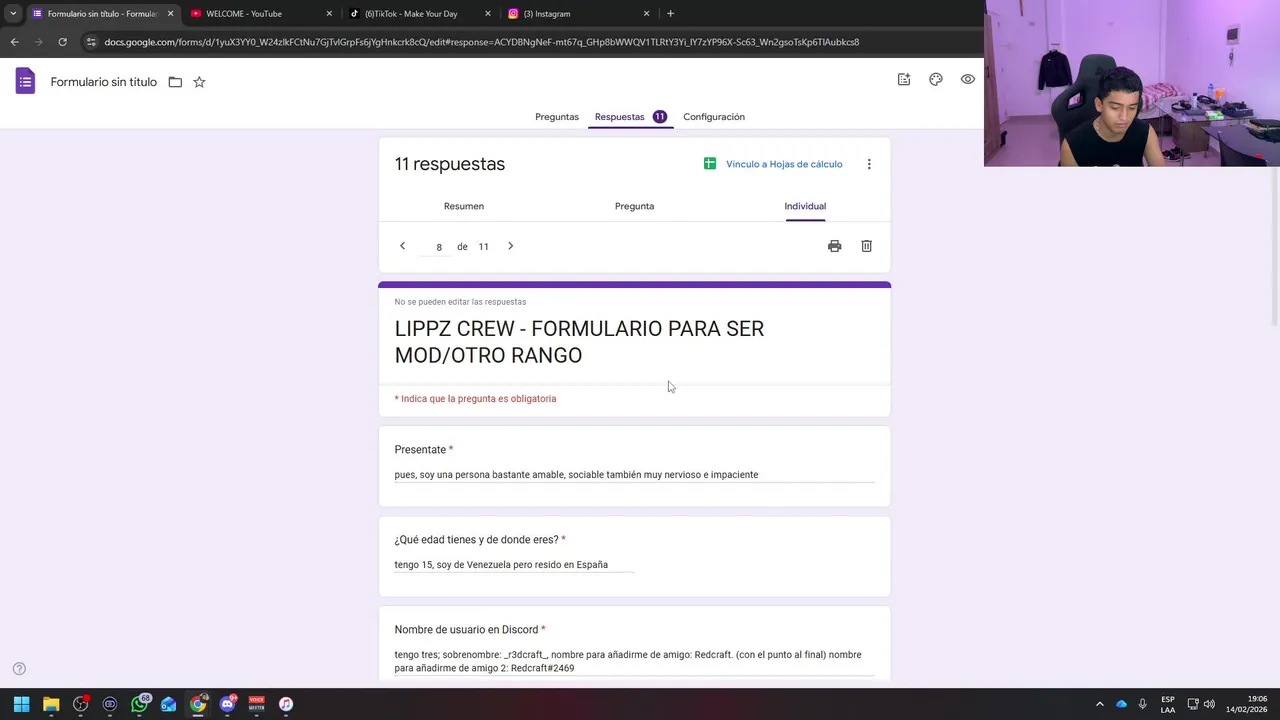
Task: Switch ESP LAA keyboard language
Action: [1168, 704]
